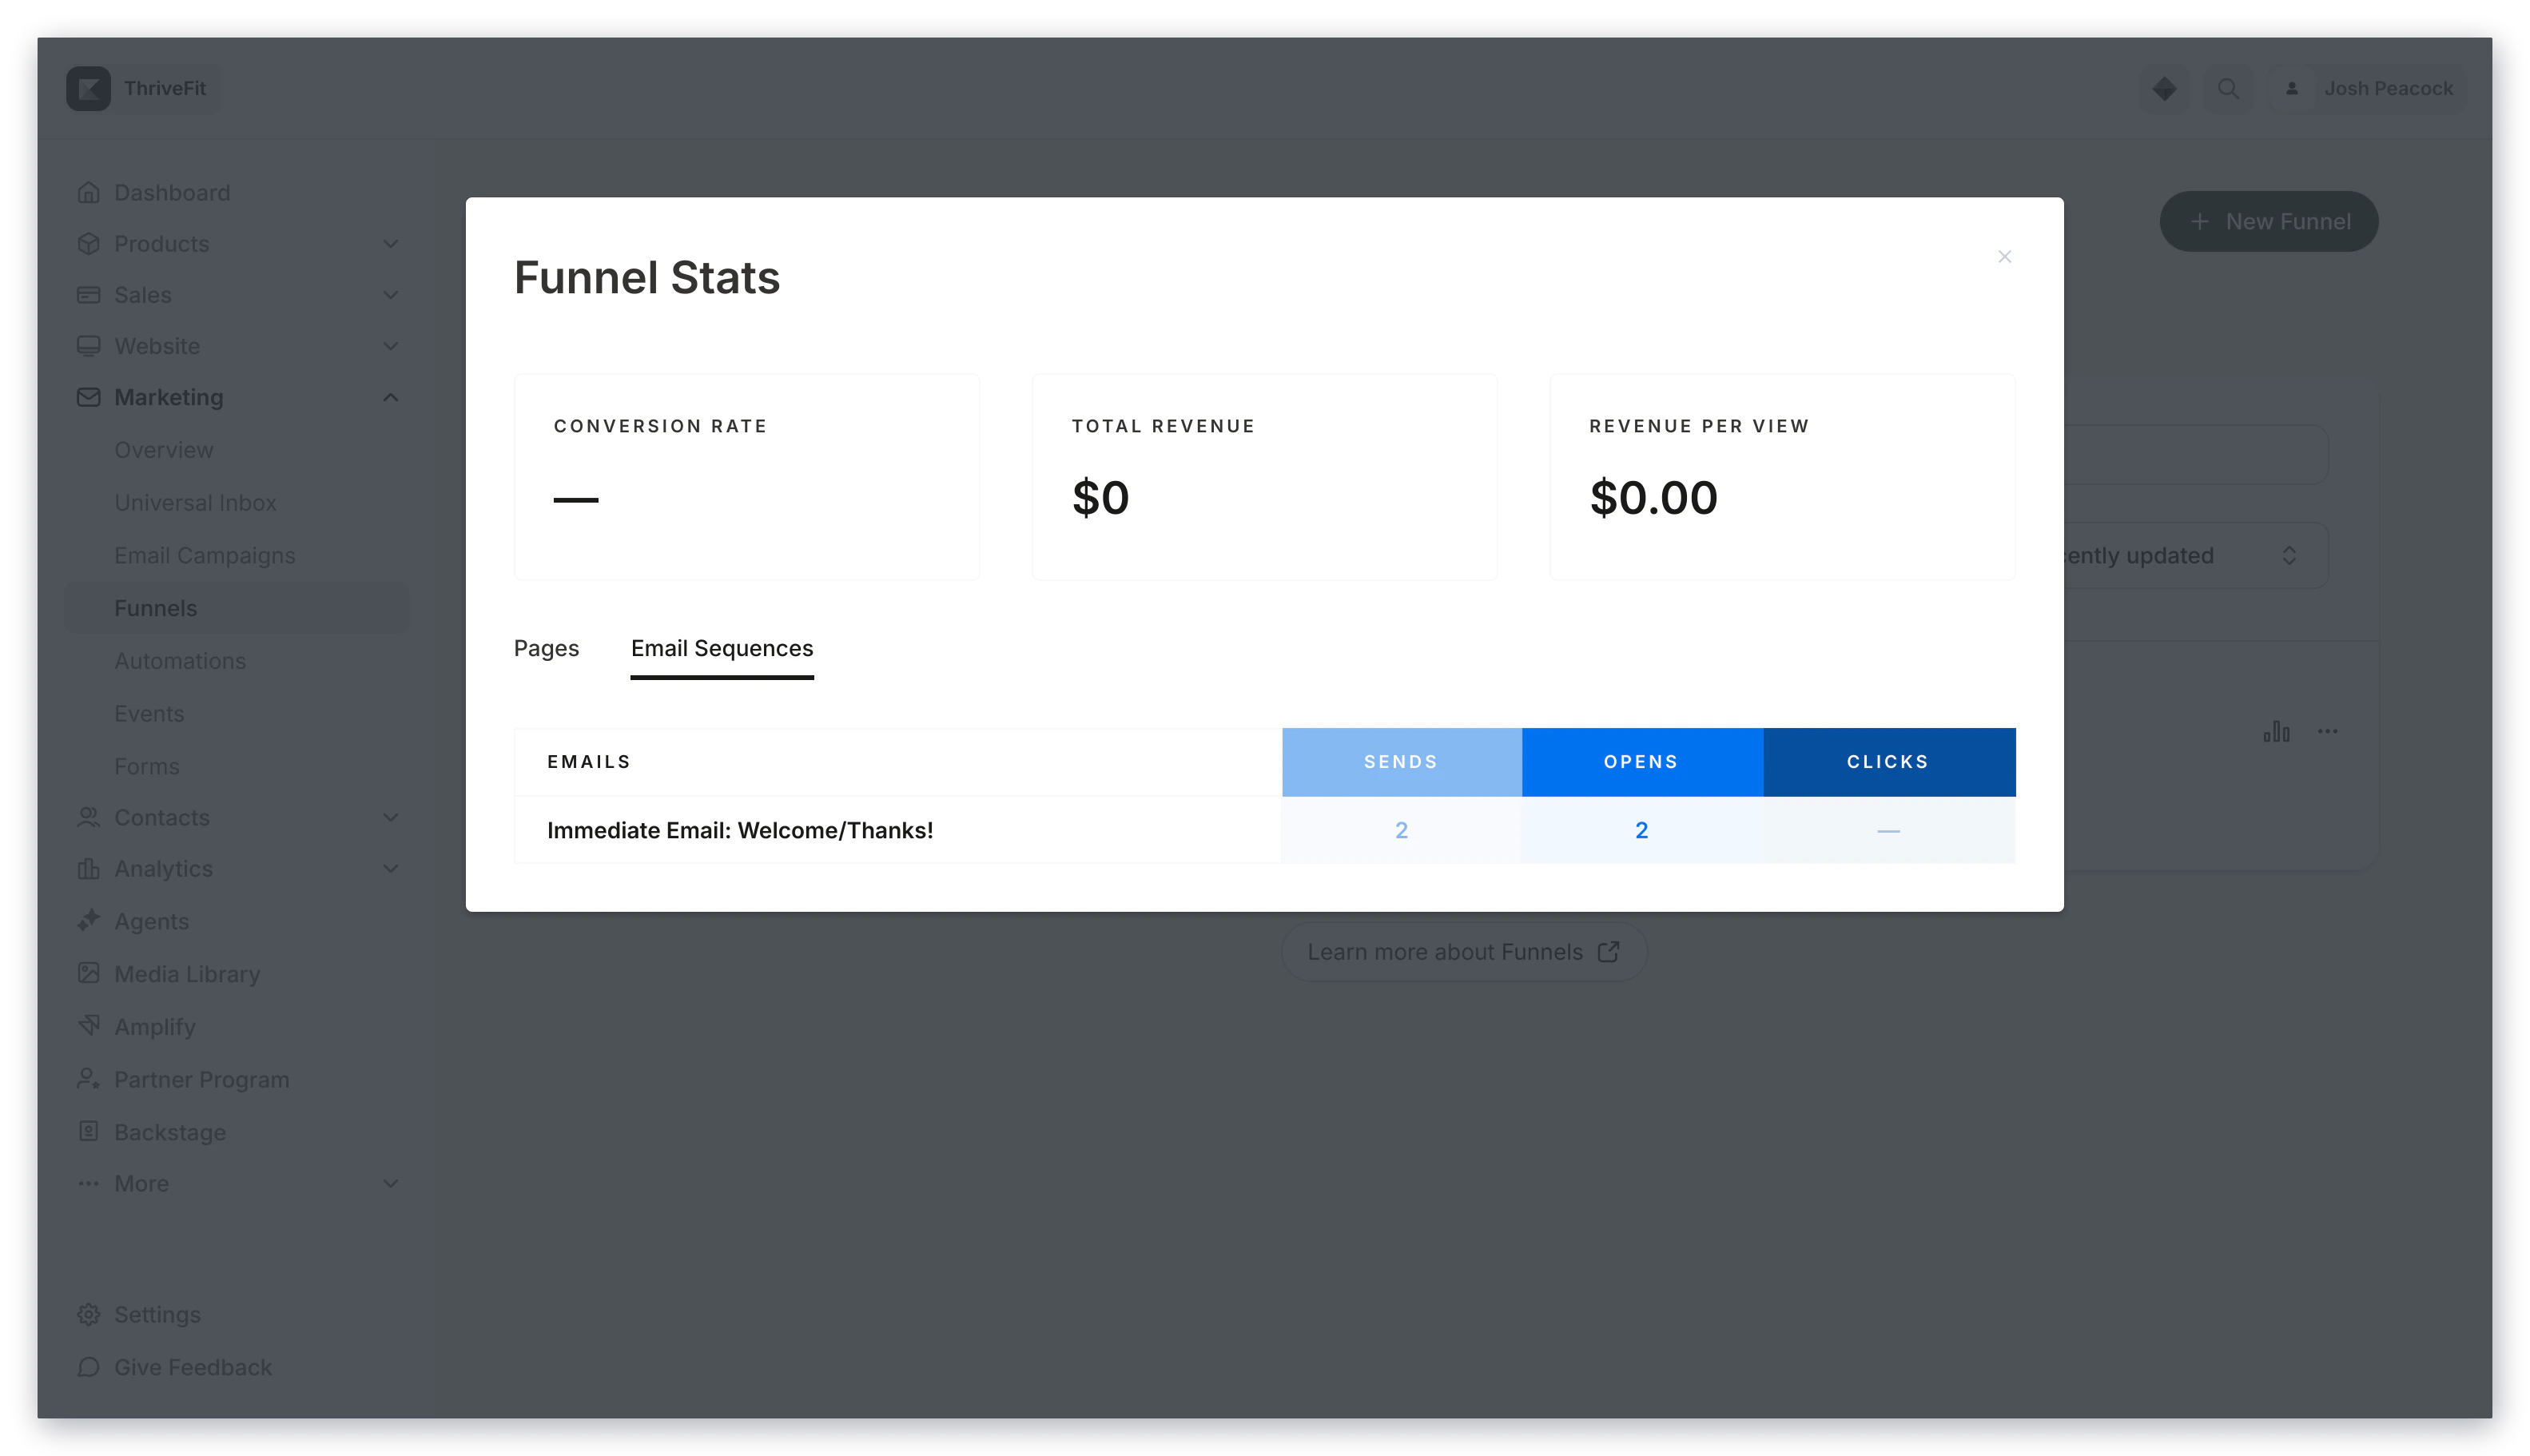
Task: Click the Partner Program person icon
Action: click(x=88, y=1079)
